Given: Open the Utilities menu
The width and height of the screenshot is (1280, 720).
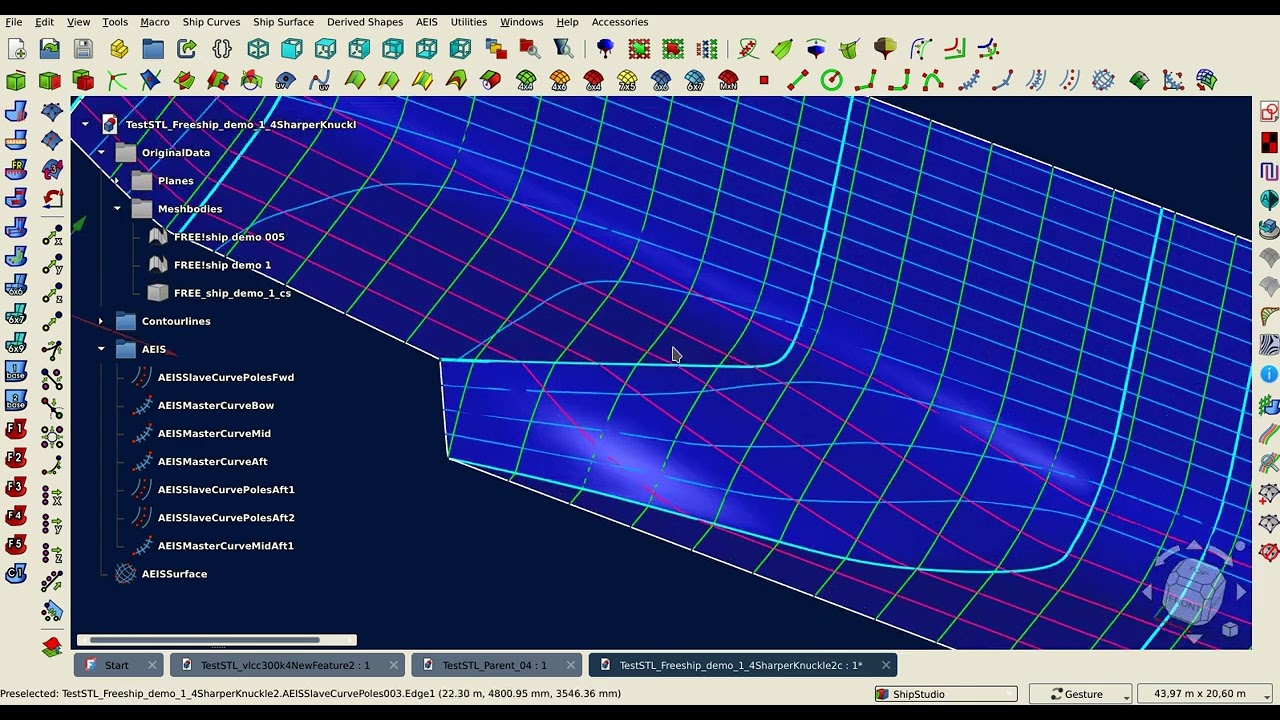Looking at the screenshot, I should coord(468,22).
